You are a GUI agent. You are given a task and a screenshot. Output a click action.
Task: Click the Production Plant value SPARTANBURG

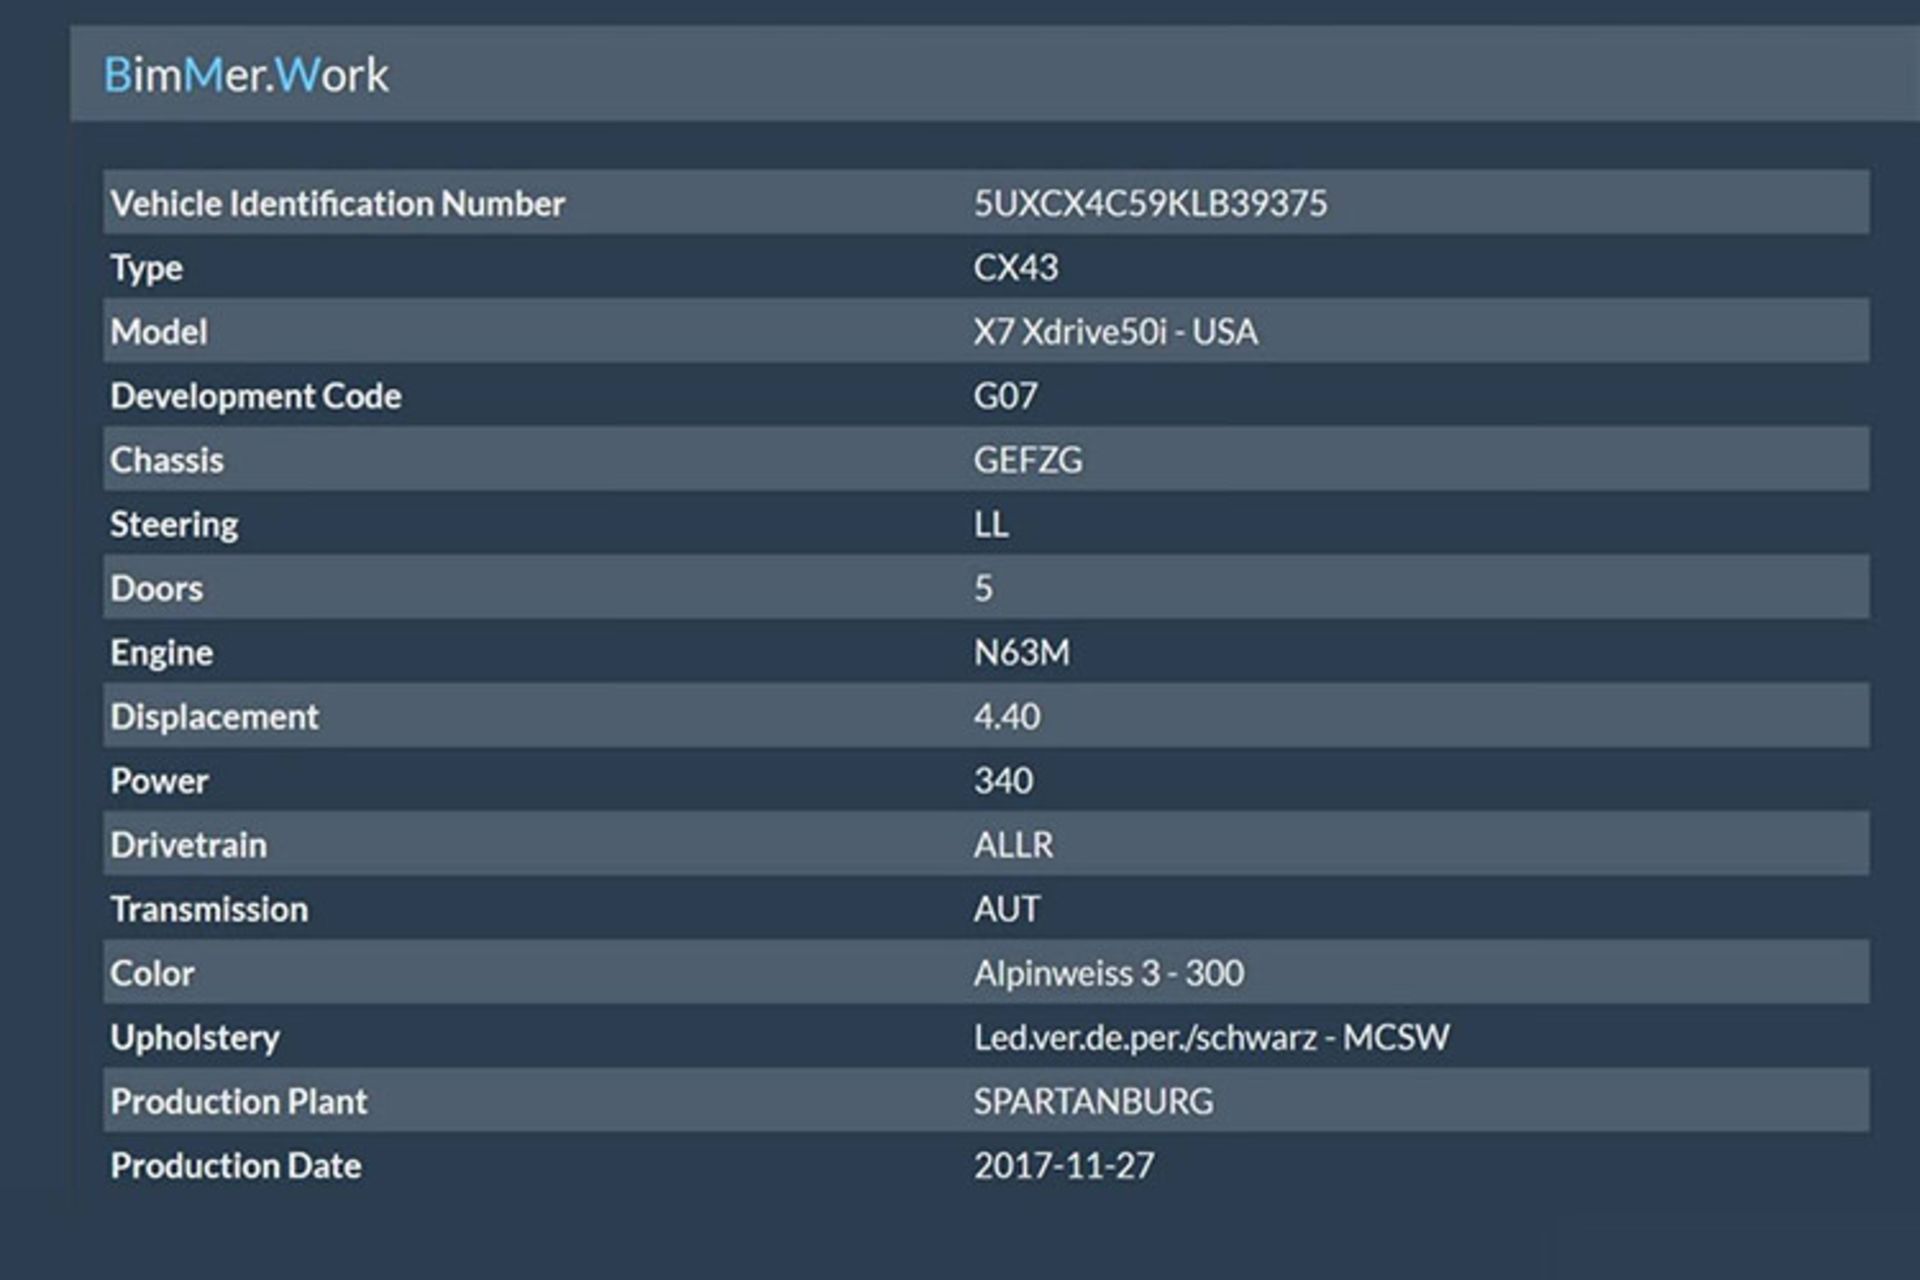coord(1093,1101)
